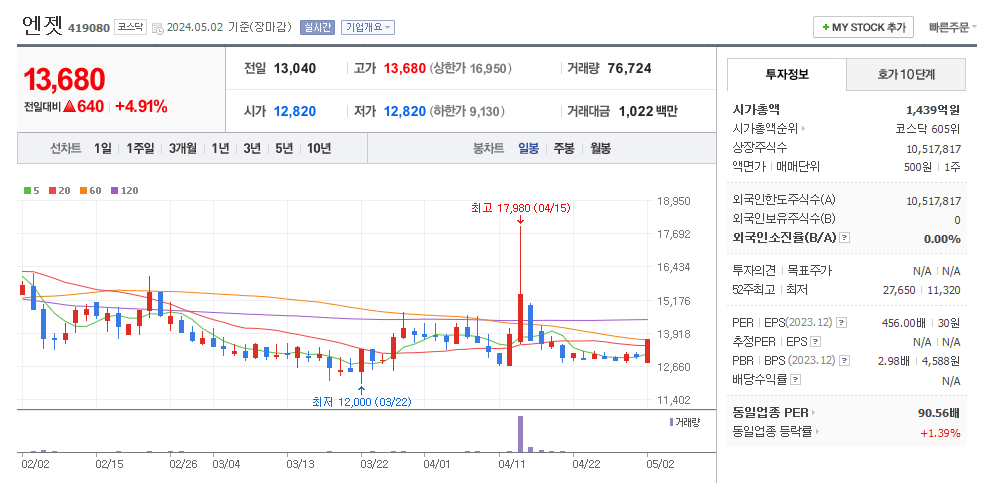Click the 동일업종 PER value 90.56배
The height and width of the screenshot is (483, 984).
pyautogui.click(x=938, y=413)
